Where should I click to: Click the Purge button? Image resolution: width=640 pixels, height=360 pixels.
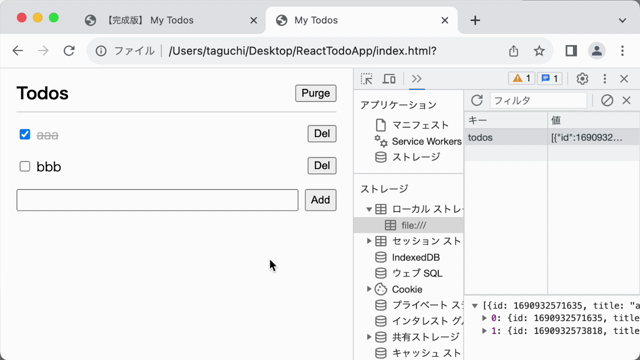(316, 93)
